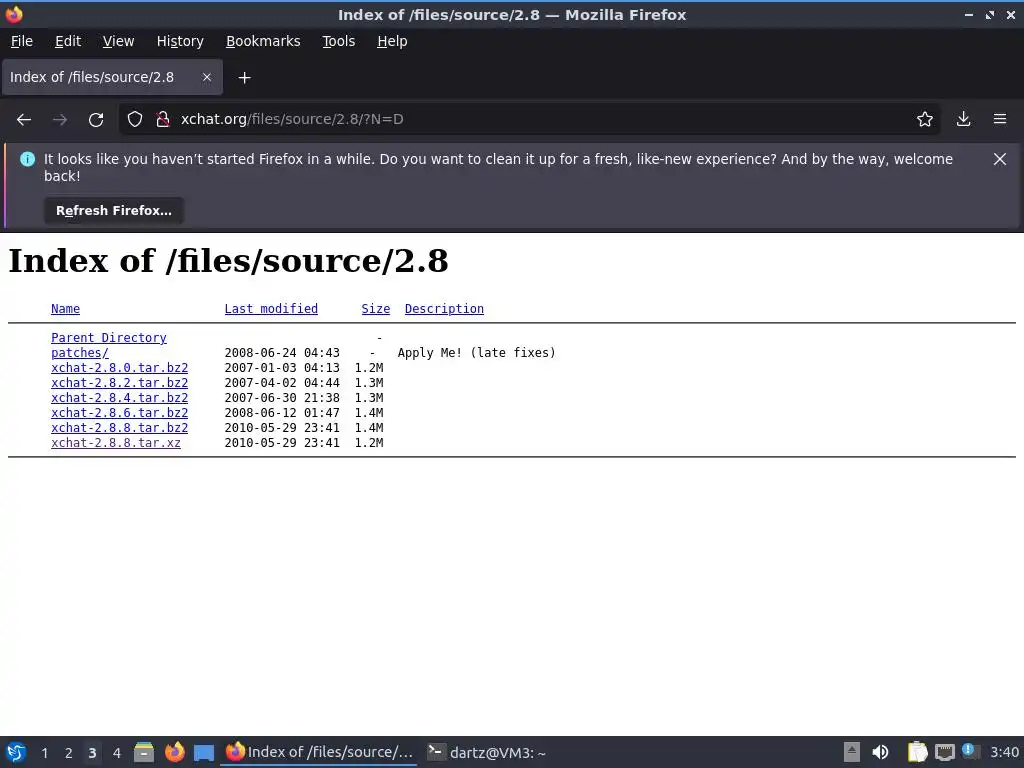This screenshot has height=768, width=1024.
Task: Download xchat-2.8.8.tar.bz2
Action: click(120, 428)
